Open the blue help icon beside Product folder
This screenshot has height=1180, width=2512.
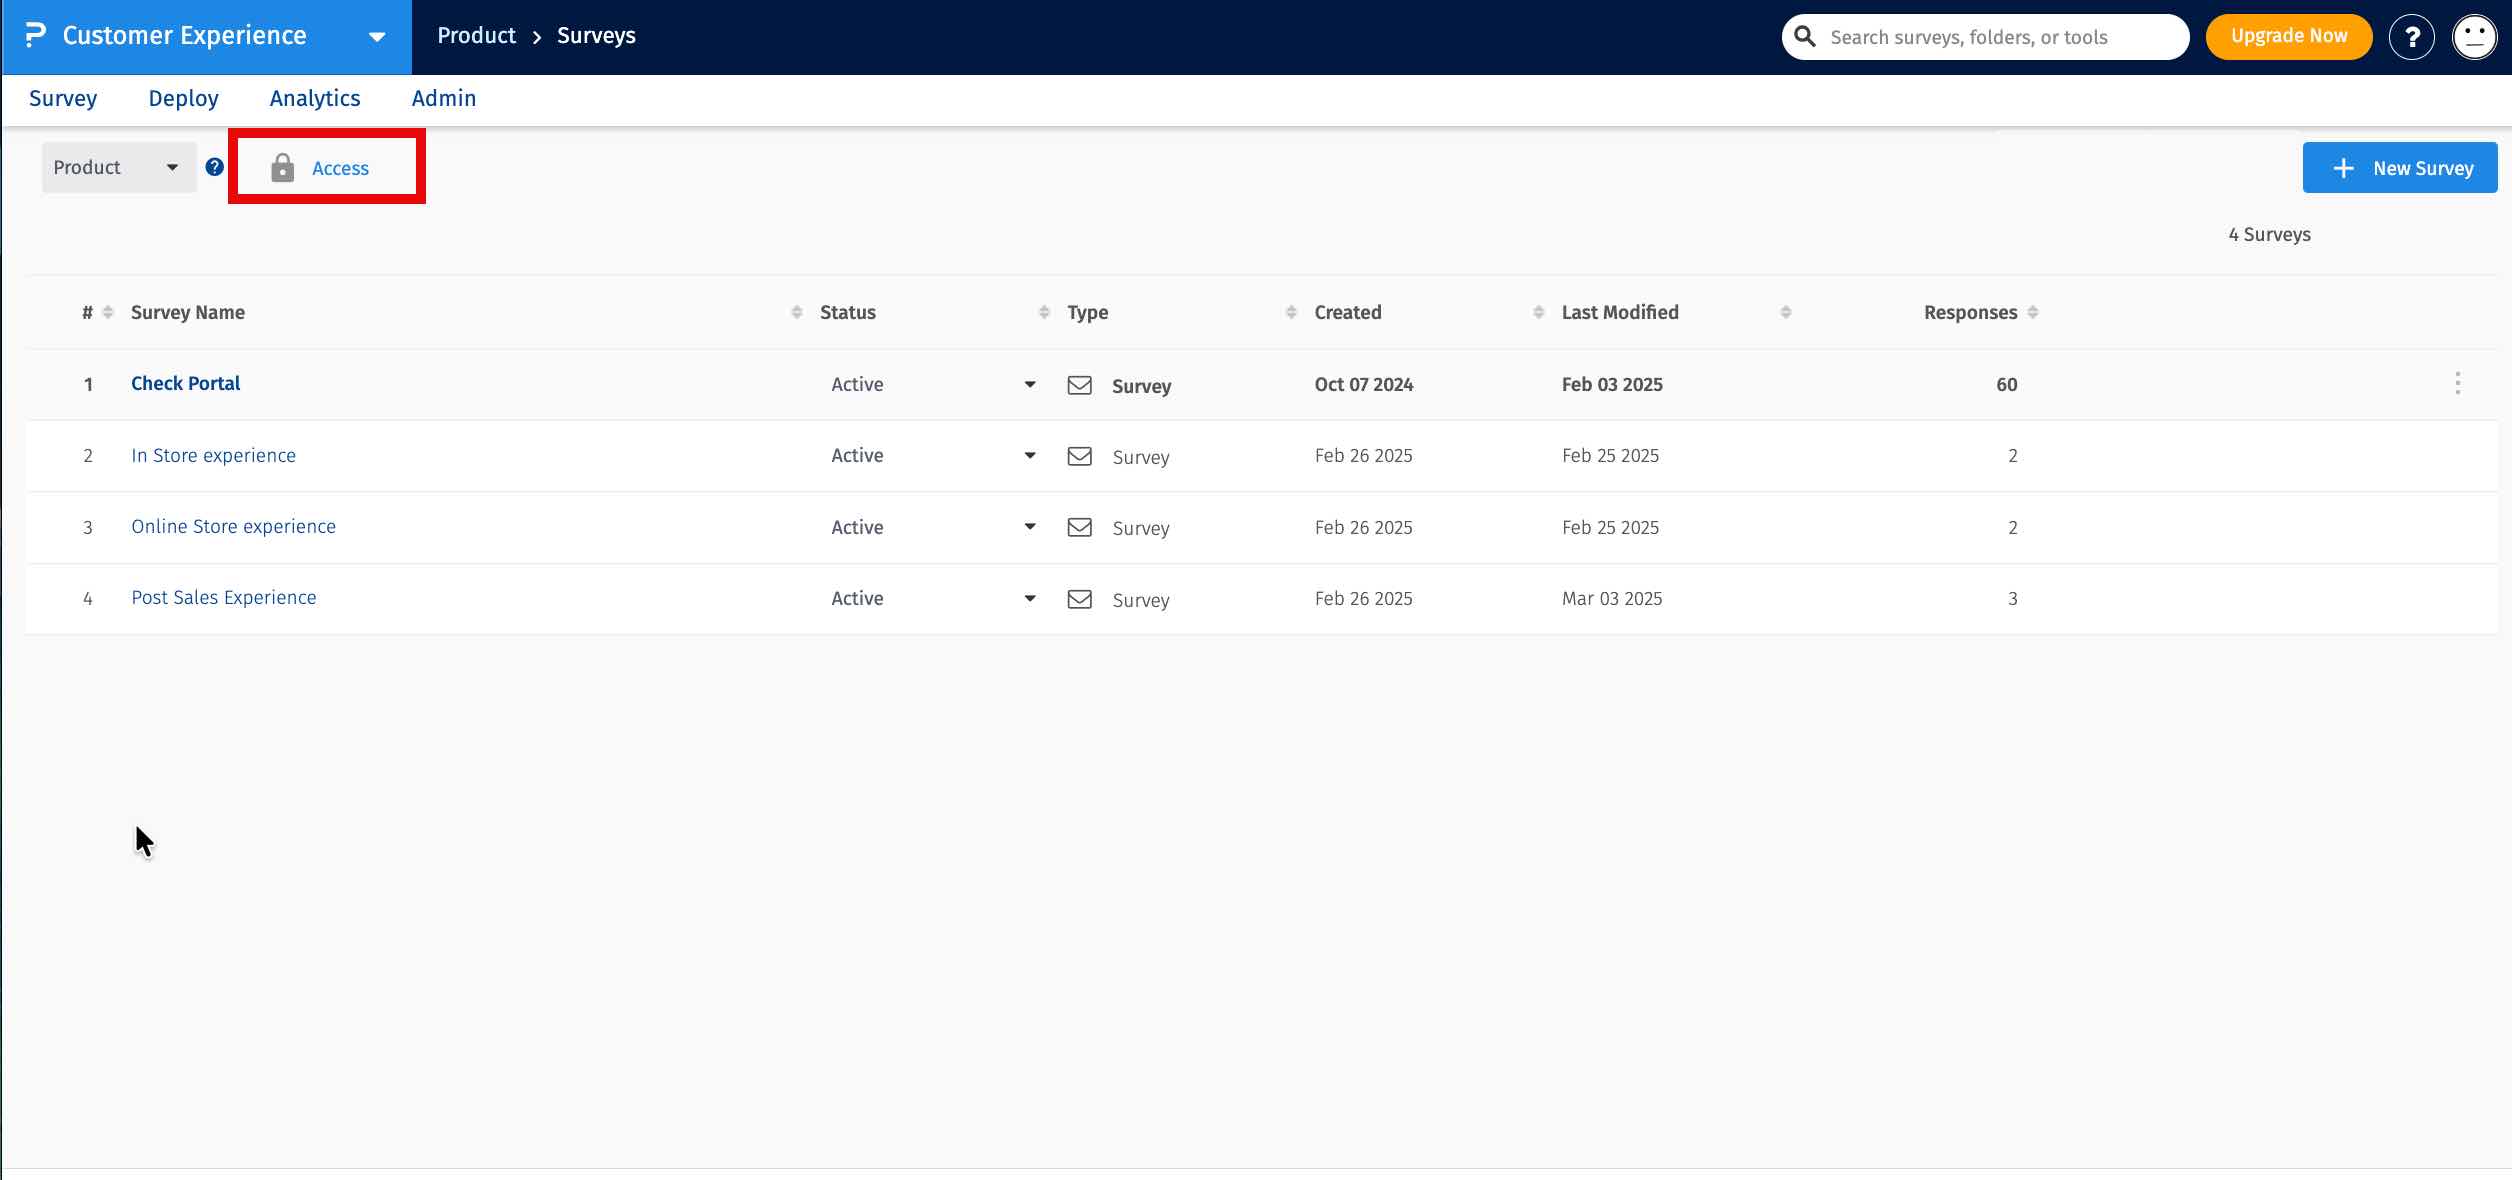click(x=215, y=166)
